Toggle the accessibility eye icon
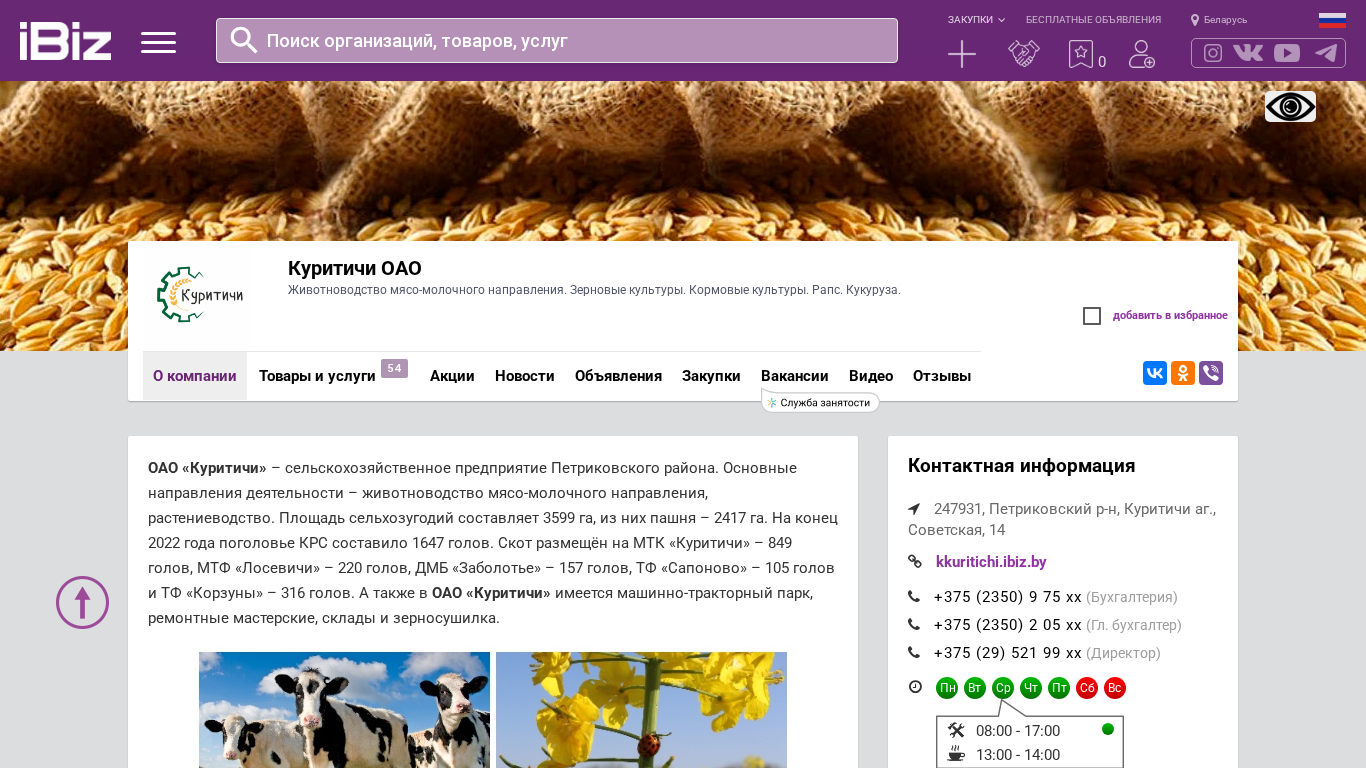The image size is (1366, 768). click(x=1290, y=107)
